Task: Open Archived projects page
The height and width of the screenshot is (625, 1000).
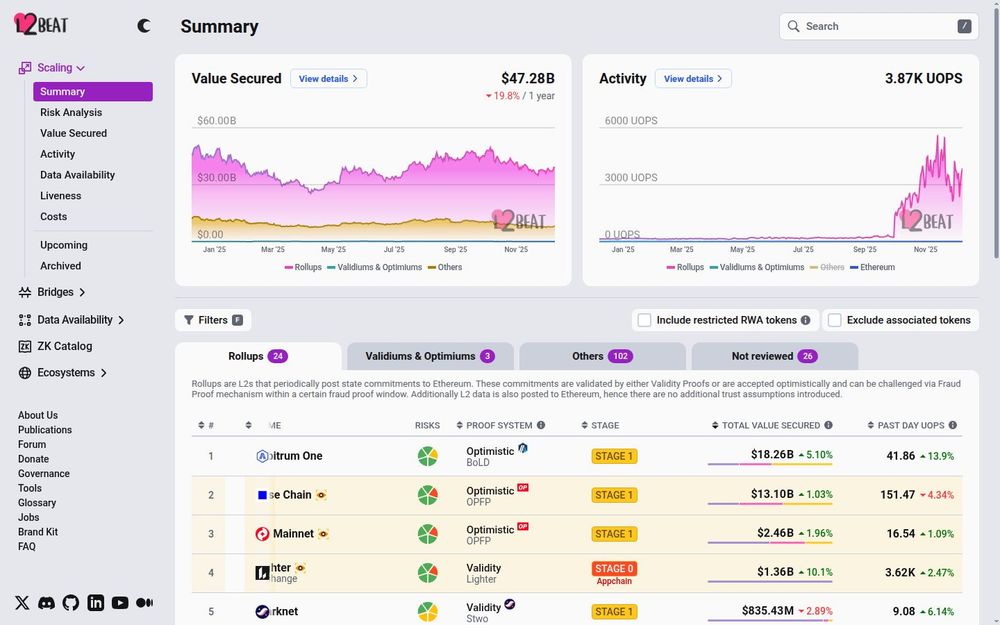Action: (61, 266)
